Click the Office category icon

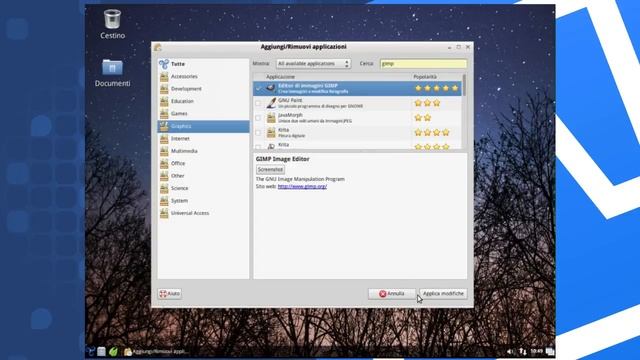(x=164, y=163)
